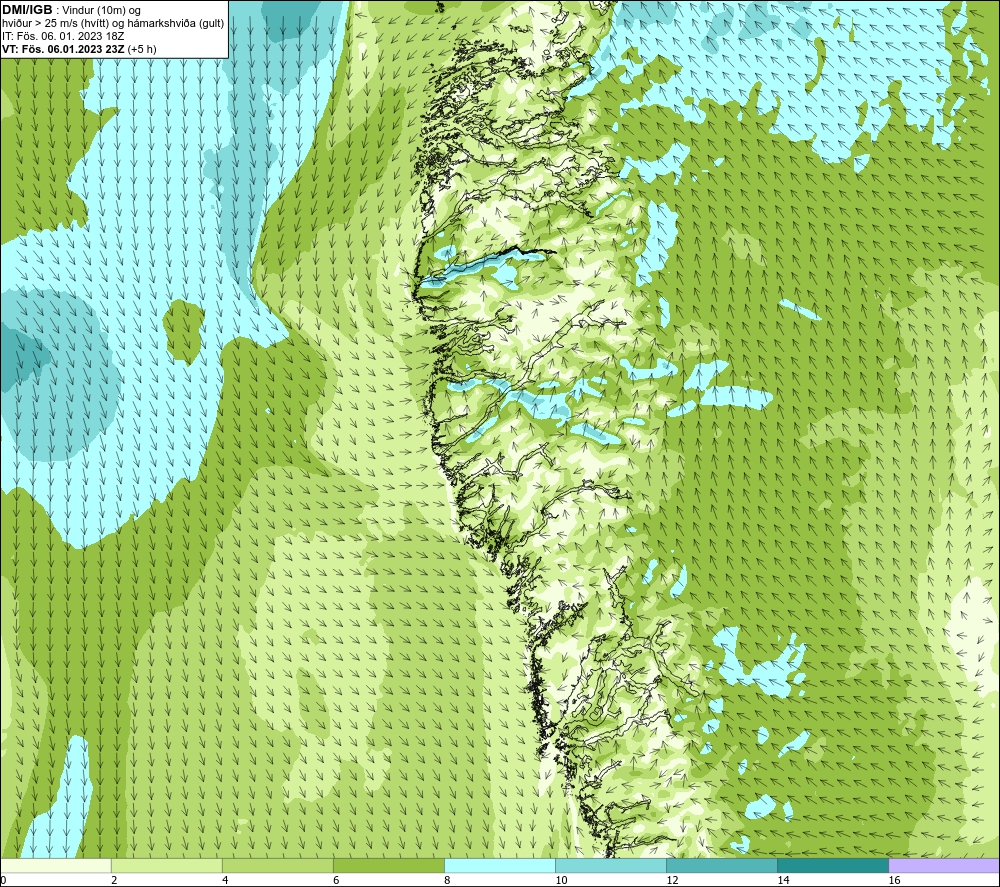
Task: Click the 'IT: Fös. 06. 01. 2023 18Z' line
Action: coord(62,36)
